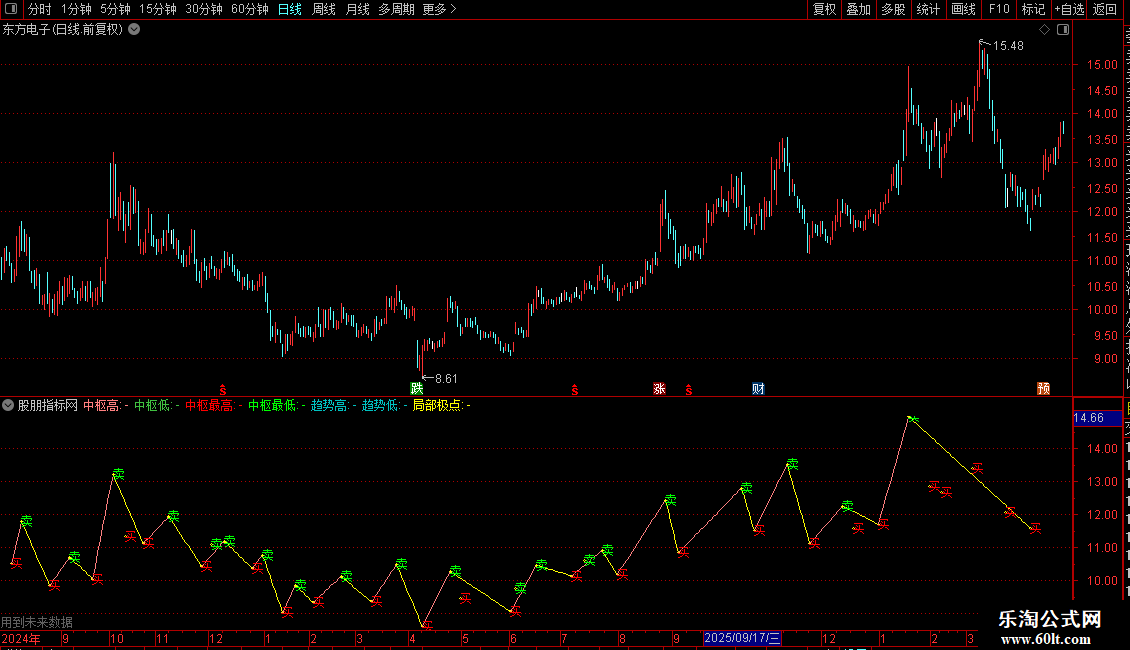Click the 2025/09/17/三 date marker
Screen dimensions: 1130x650
[742, 638]
